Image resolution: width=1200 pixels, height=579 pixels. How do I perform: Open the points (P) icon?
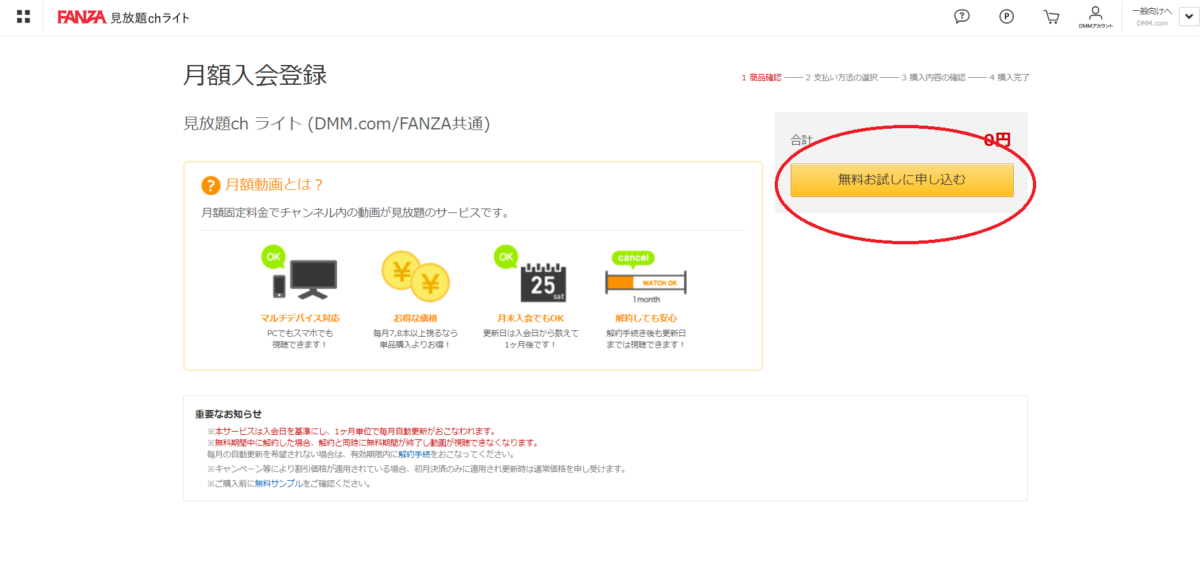point(1006,16)
